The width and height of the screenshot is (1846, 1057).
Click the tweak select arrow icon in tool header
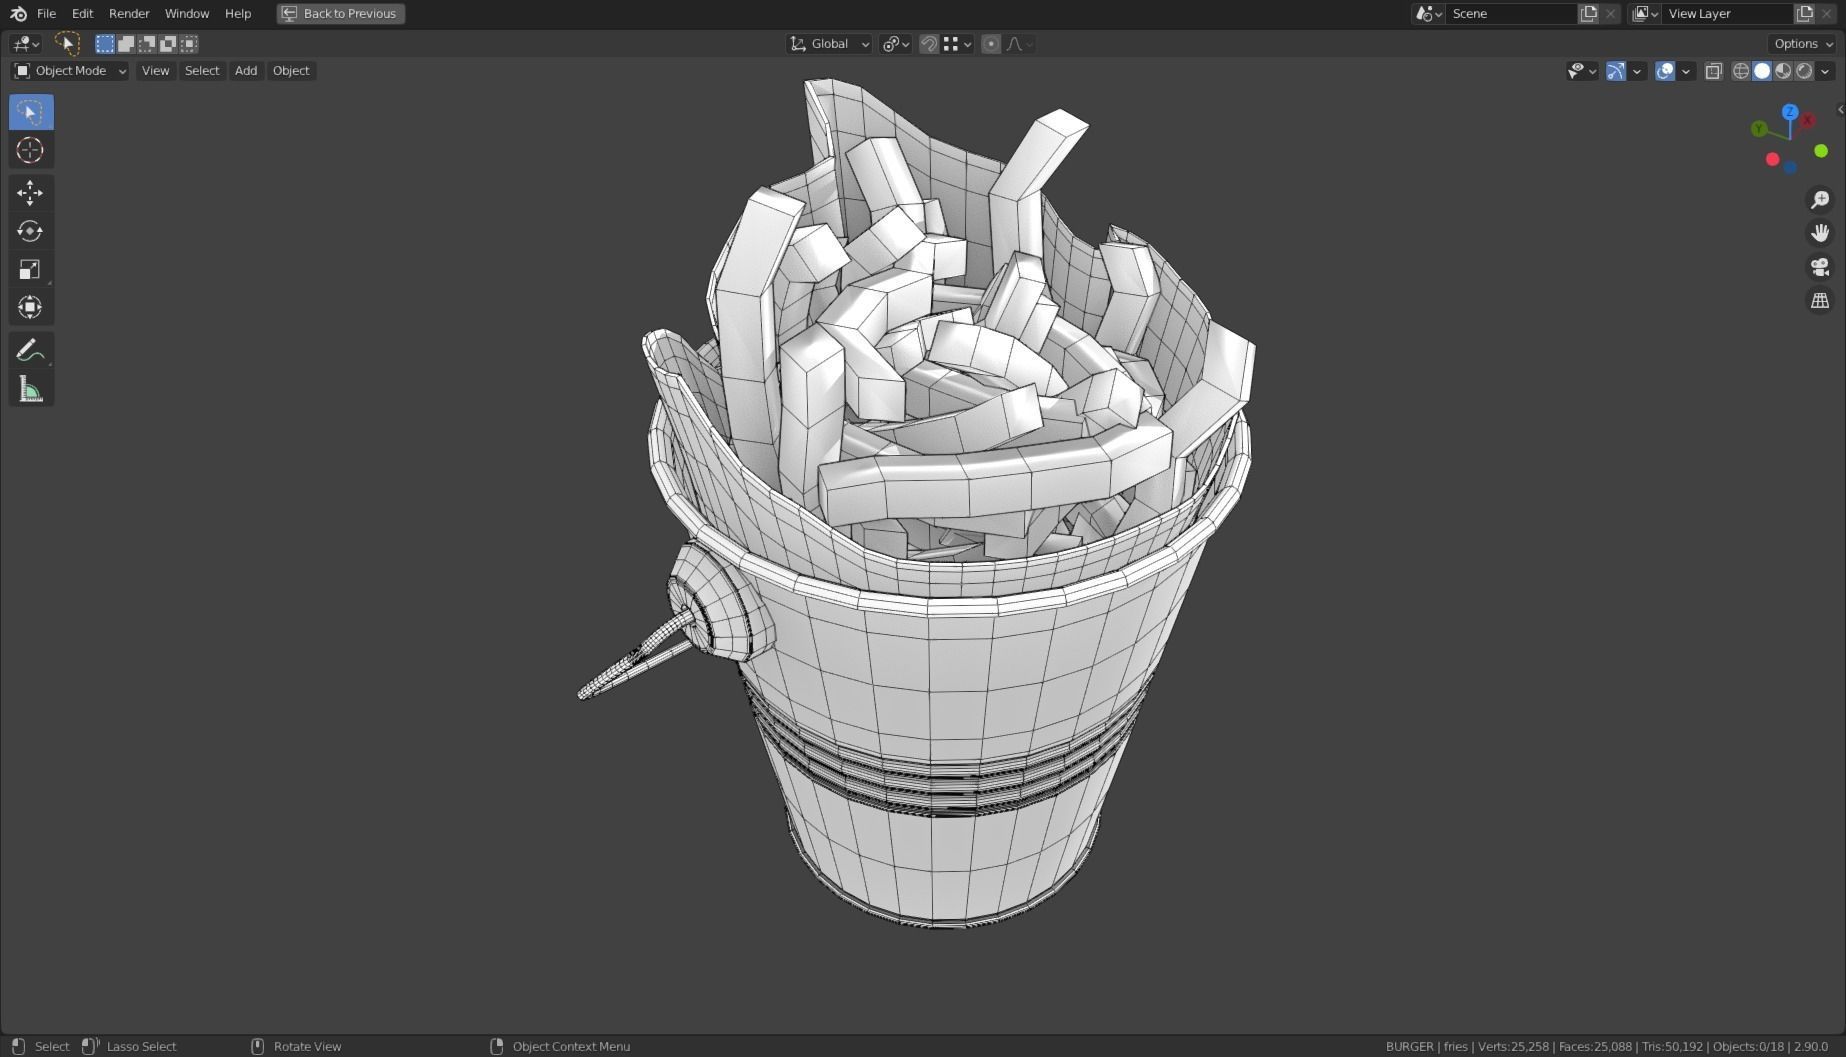coord(67,43)
